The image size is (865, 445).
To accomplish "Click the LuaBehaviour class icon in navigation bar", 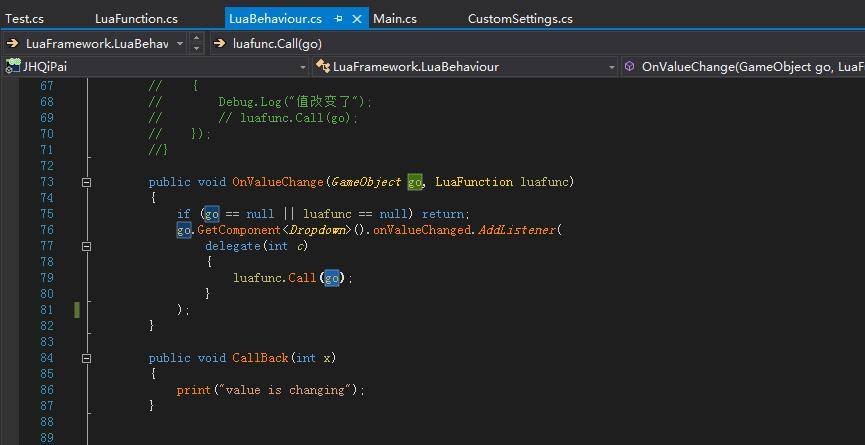I will (323, 67).
